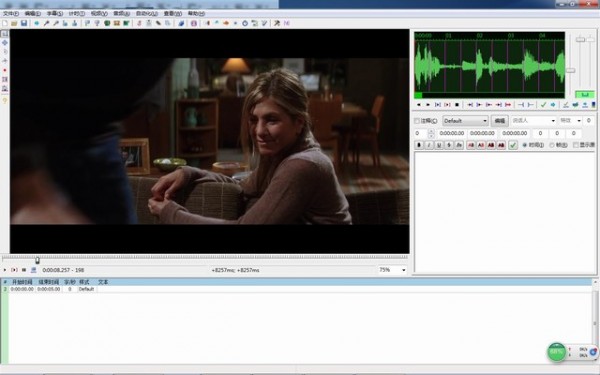Click the save subtitles floppy icon

click(24, 23)
